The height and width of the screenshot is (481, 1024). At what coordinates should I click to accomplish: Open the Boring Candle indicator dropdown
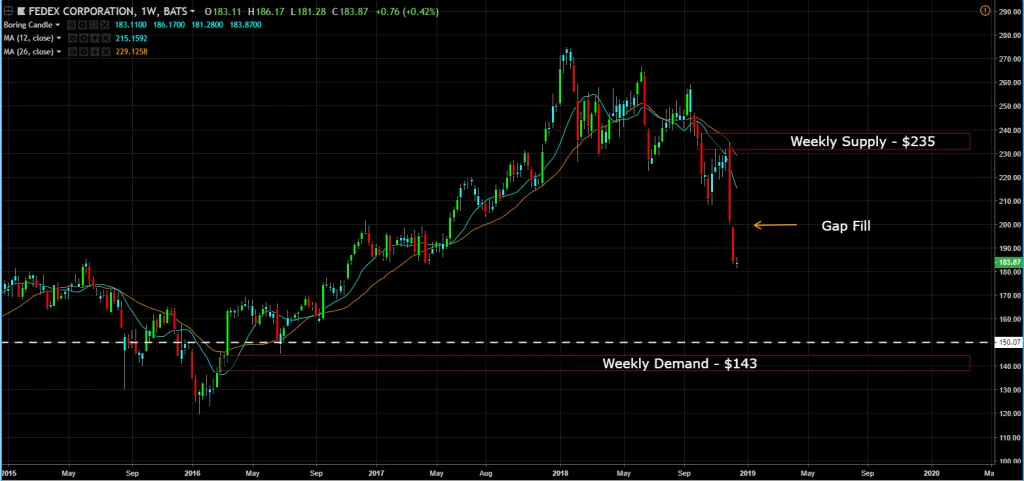click(x=57, y=25)
